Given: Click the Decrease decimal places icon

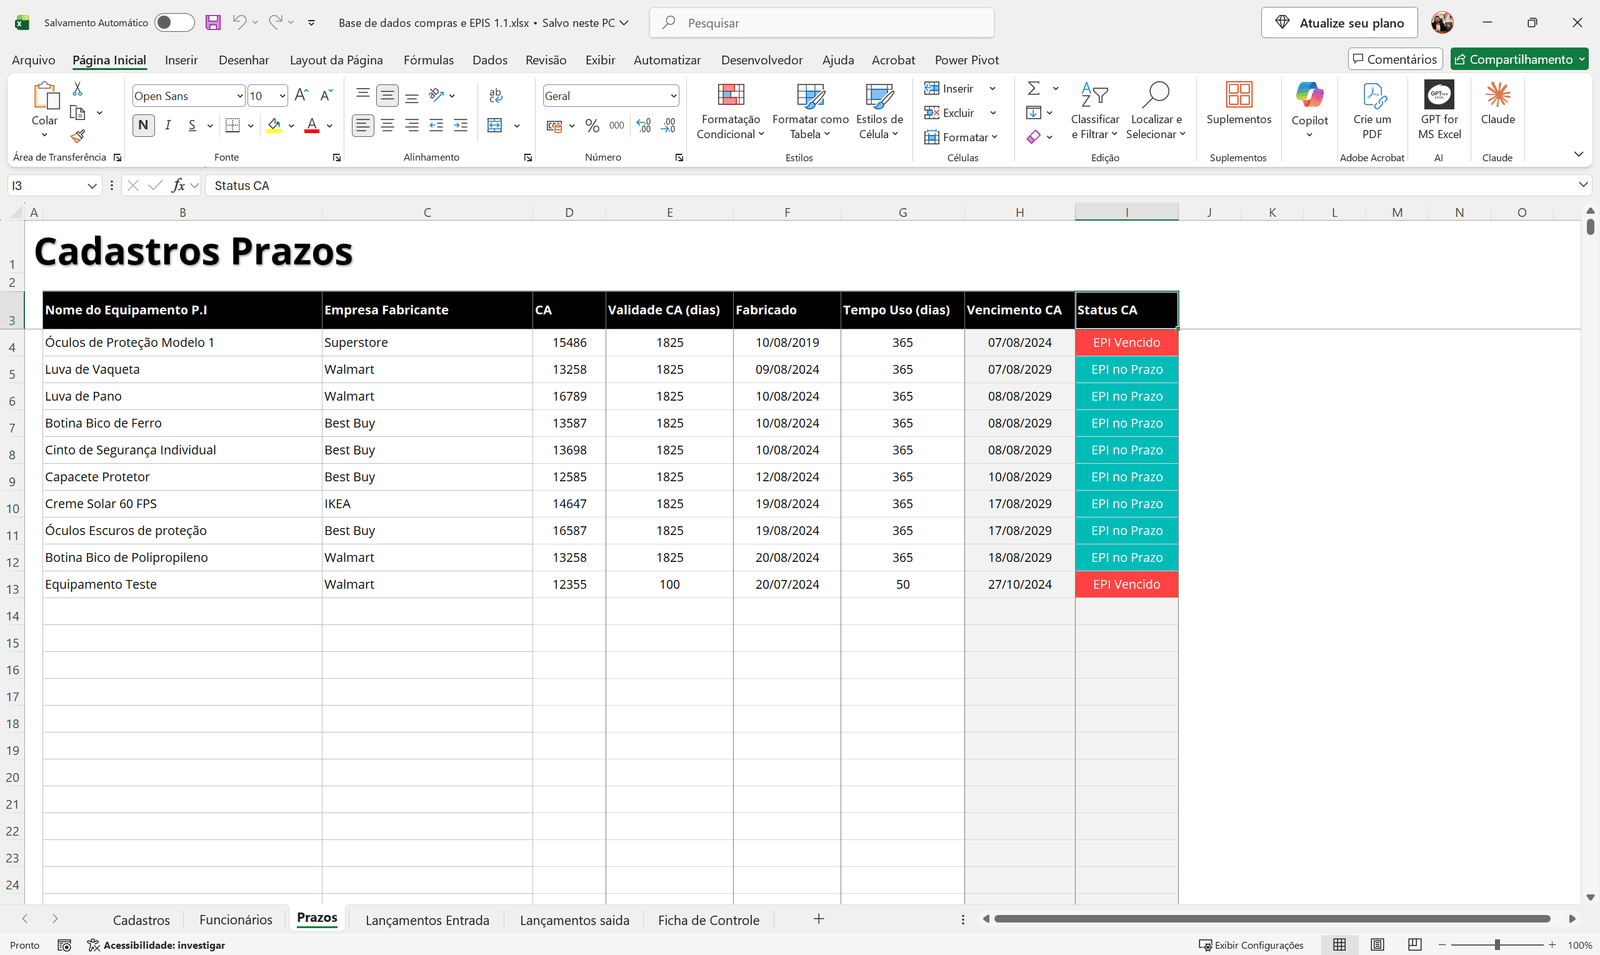Looking at the screenshot, I should click(x=668, y=126).
